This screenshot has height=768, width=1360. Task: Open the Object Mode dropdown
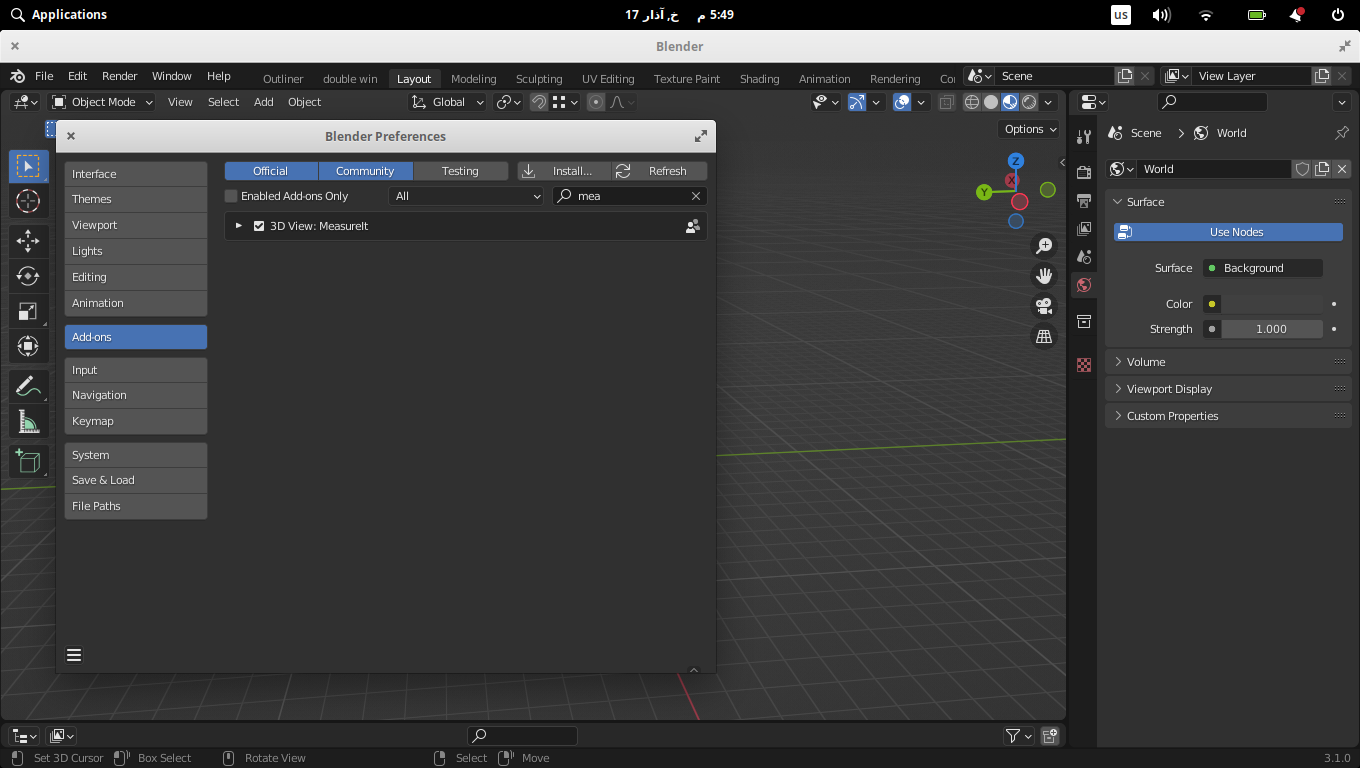pyautogui.click(x=102, y=102)
